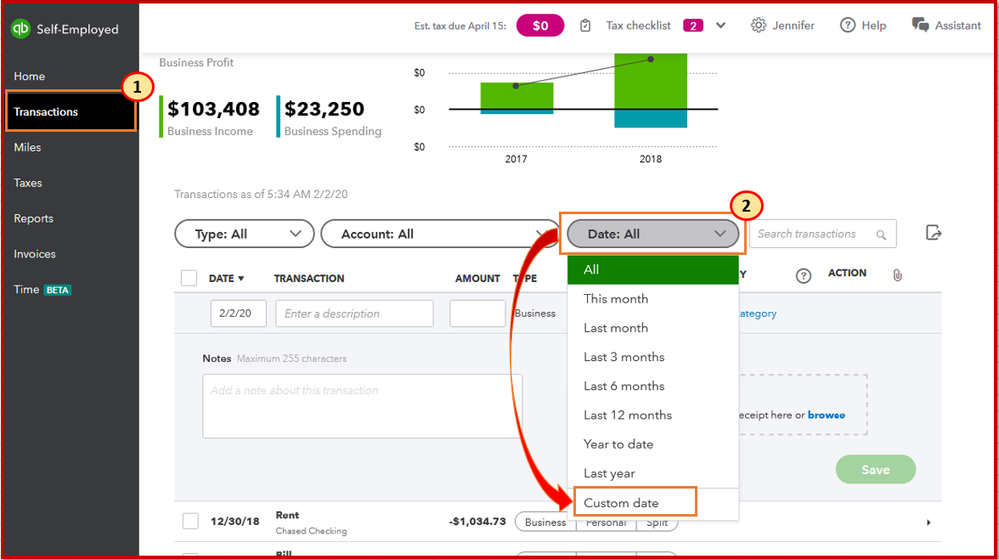Image resolution: width=999 pixels, height=560 pixels.
Task: Click the Enter a description field
Action: 354,313
